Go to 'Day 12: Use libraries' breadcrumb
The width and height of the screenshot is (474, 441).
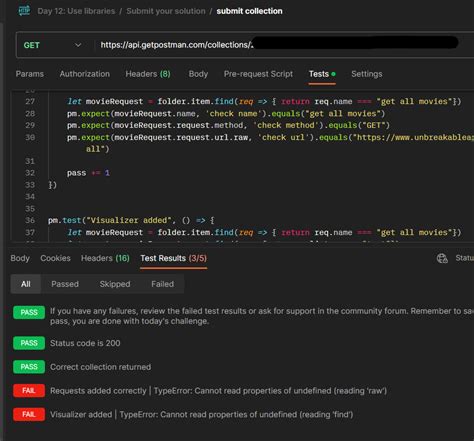coord(76,11)
